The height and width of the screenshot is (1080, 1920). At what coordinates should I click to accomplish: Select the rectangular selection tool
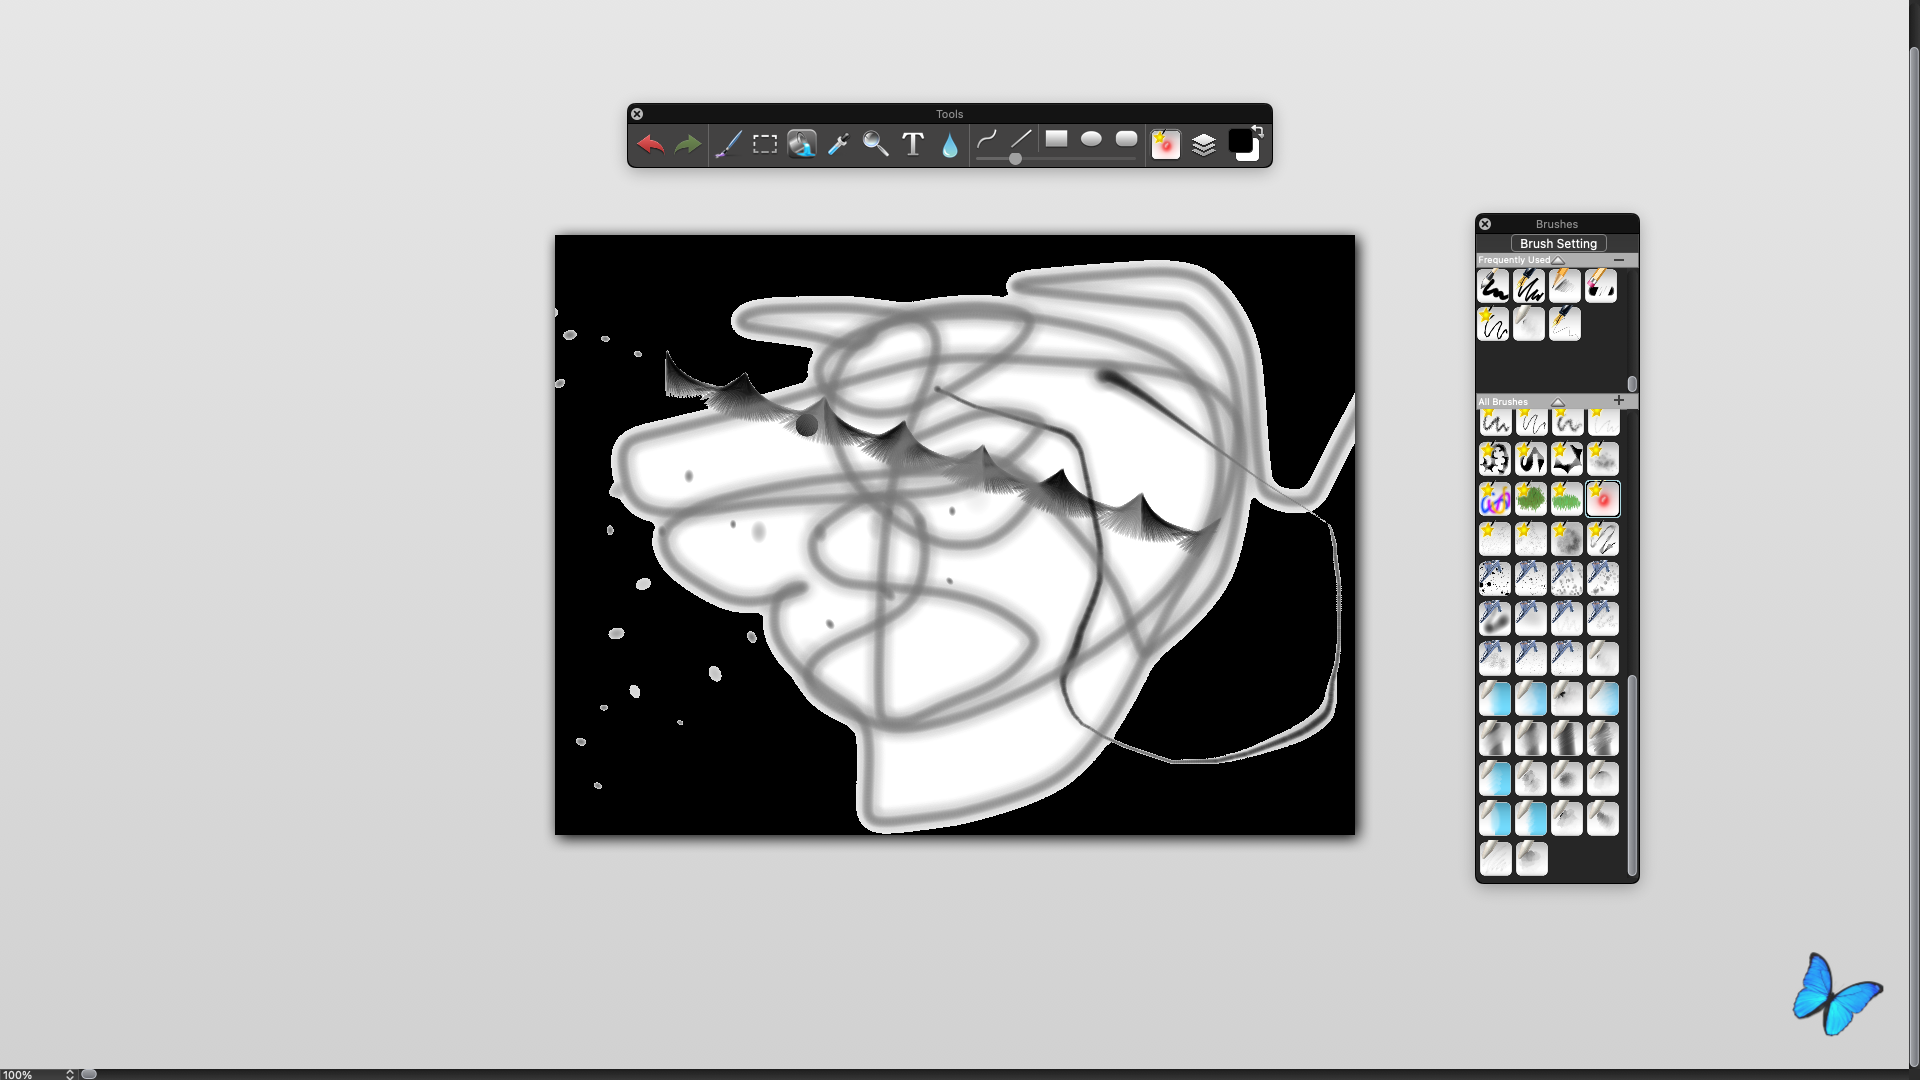[x=765, y=145]
